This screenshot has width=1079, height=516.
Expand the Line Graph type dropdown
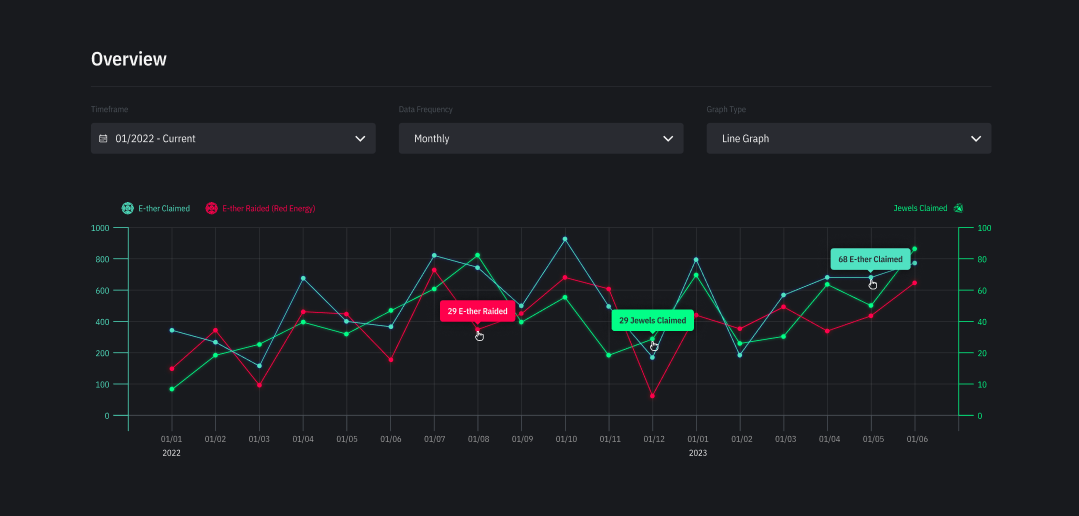(849, 139)
